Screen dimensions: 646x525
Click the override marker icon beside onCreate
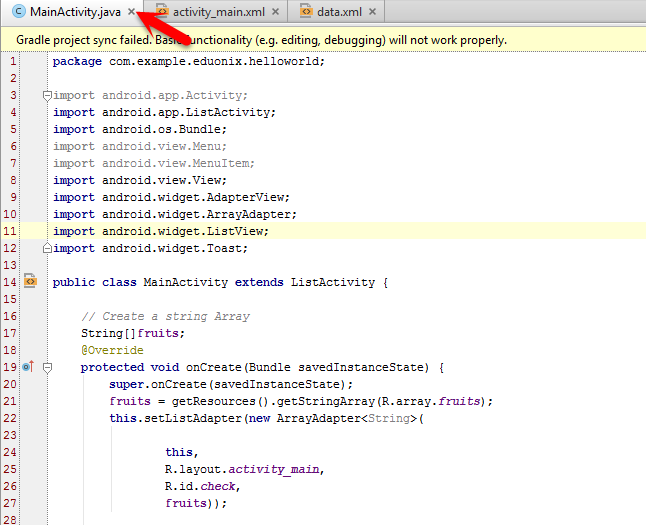point(28,366)
